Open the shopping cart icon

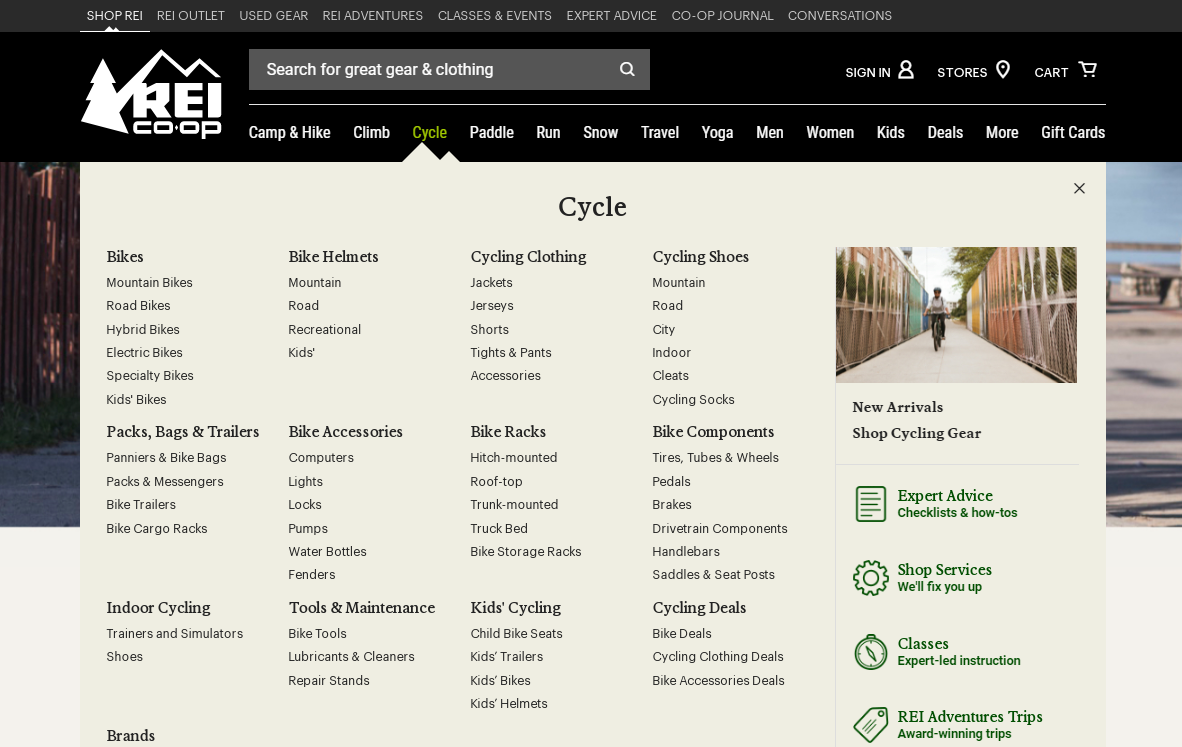point(1087,70)
